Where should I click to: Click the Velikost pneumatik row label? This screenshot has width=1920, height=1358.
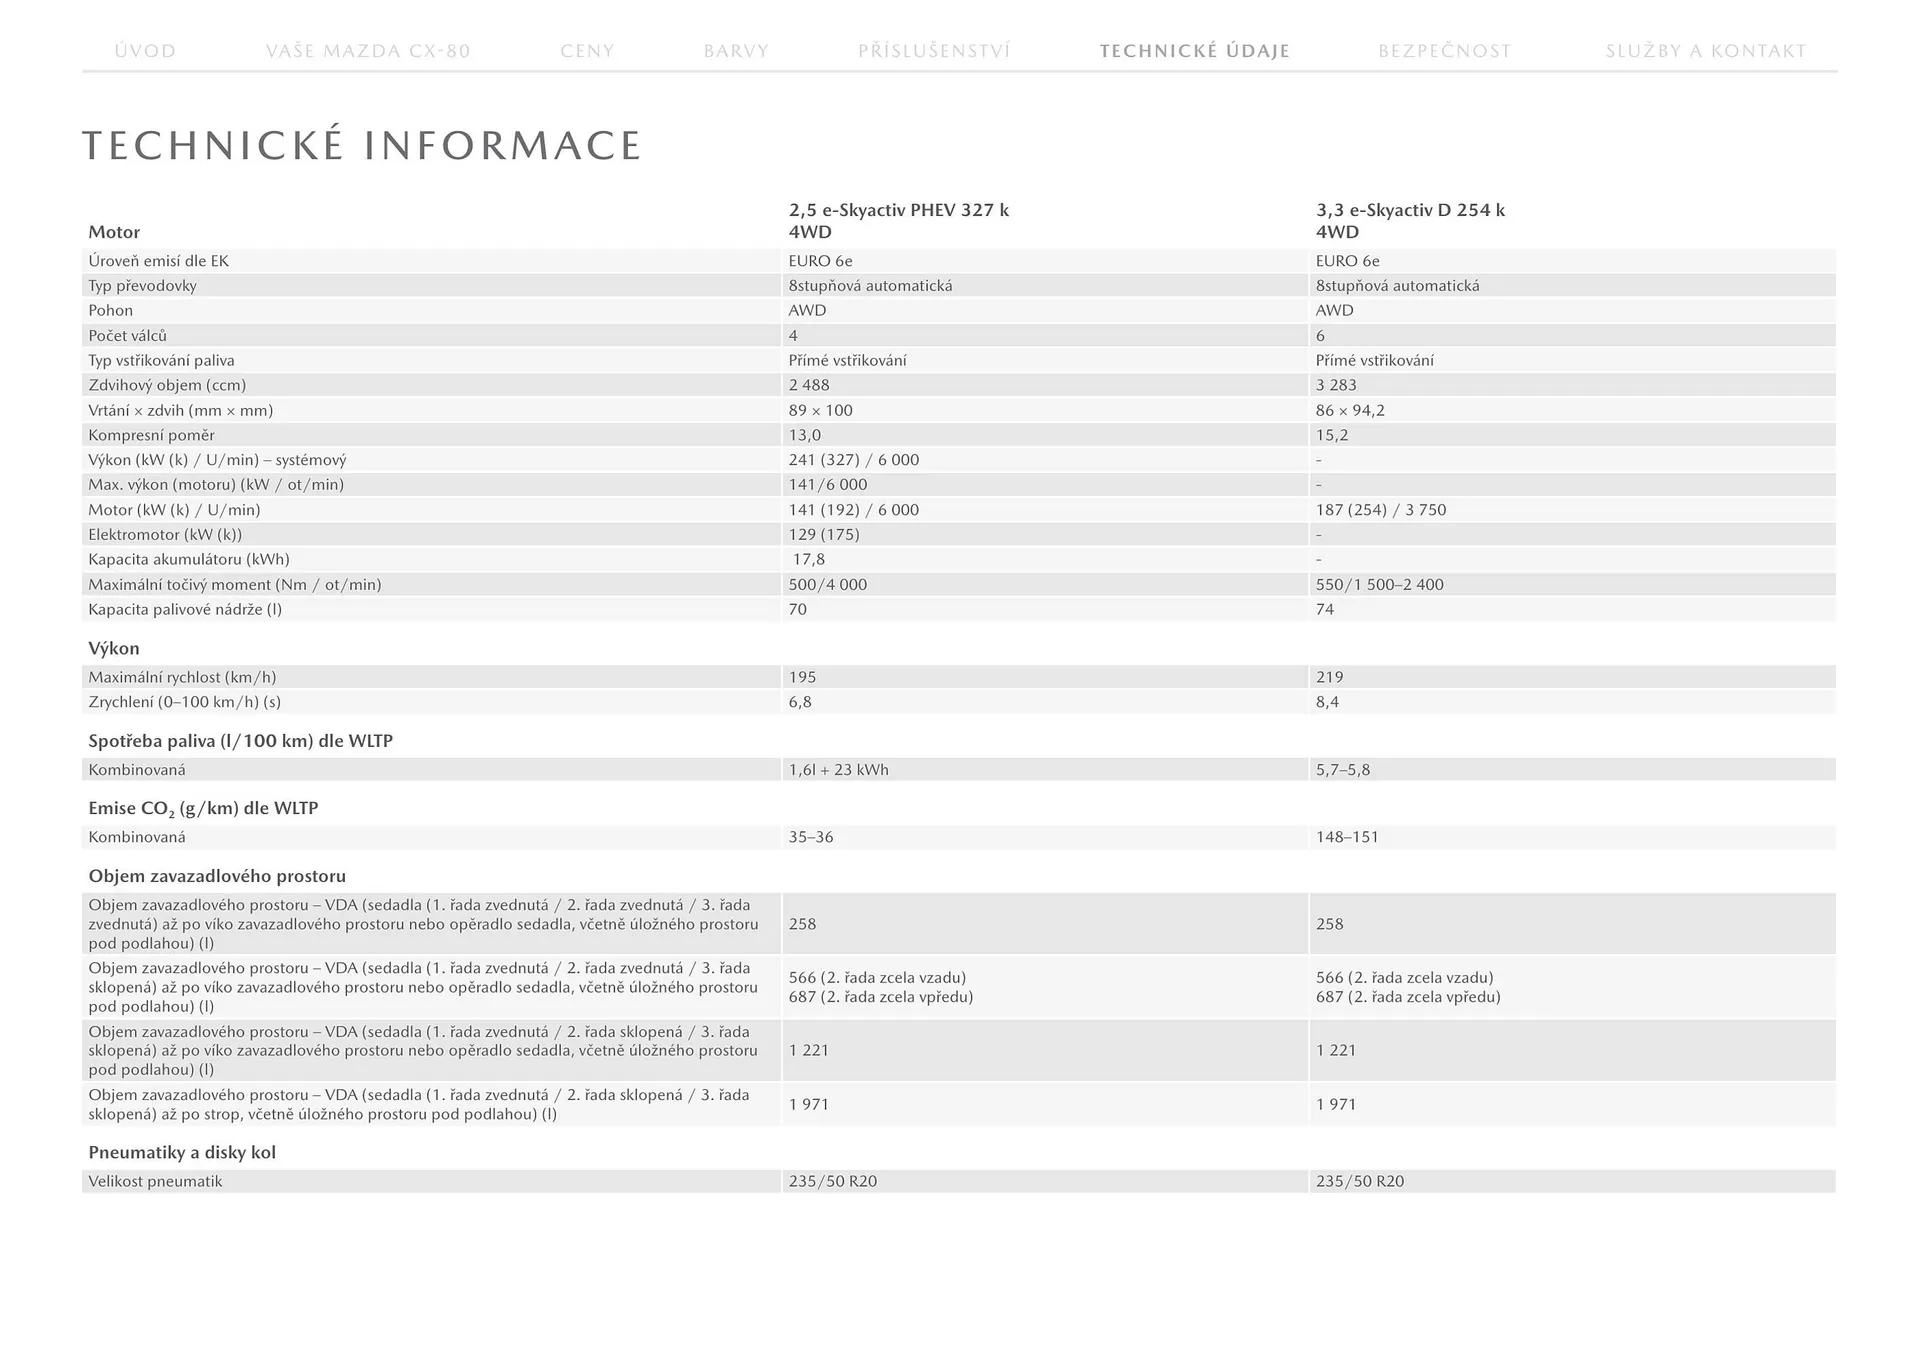coord(155,1181)
